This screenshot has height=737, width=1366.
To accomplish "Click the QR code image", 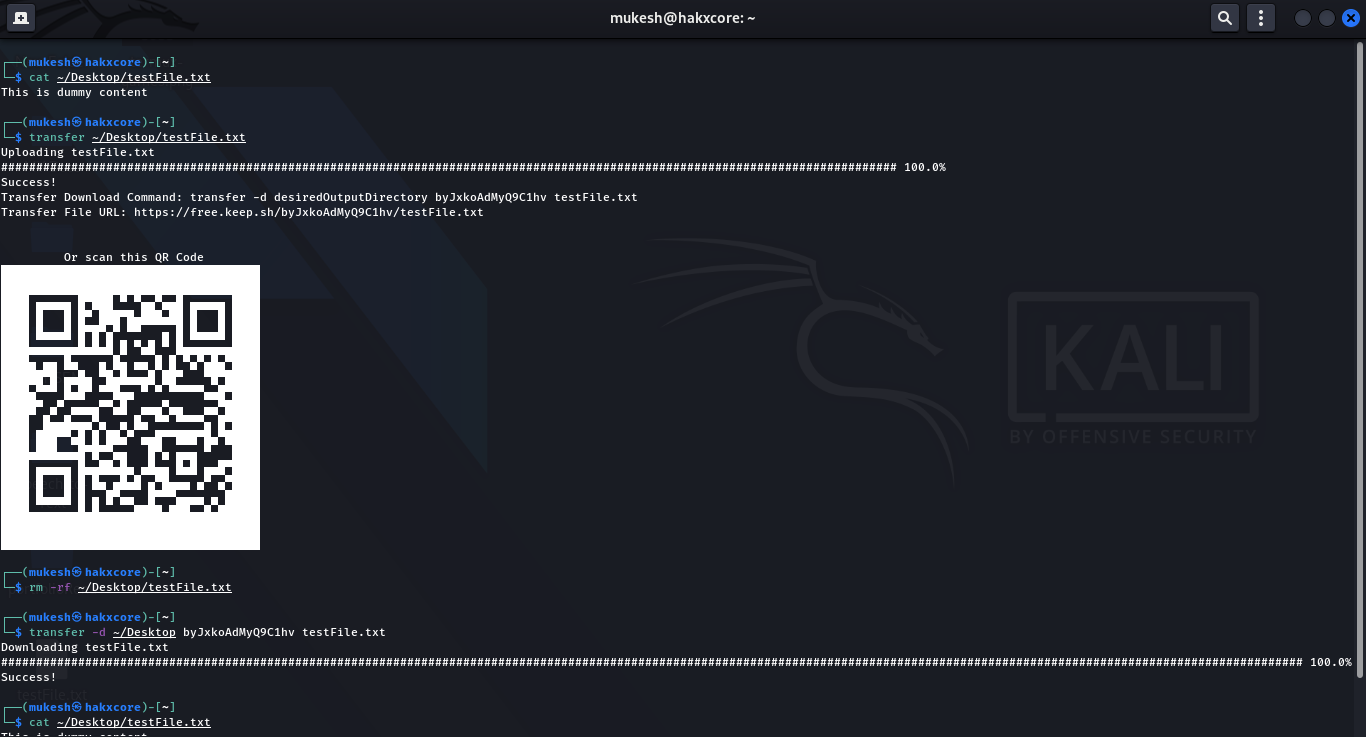I will [x=130, y=407].
